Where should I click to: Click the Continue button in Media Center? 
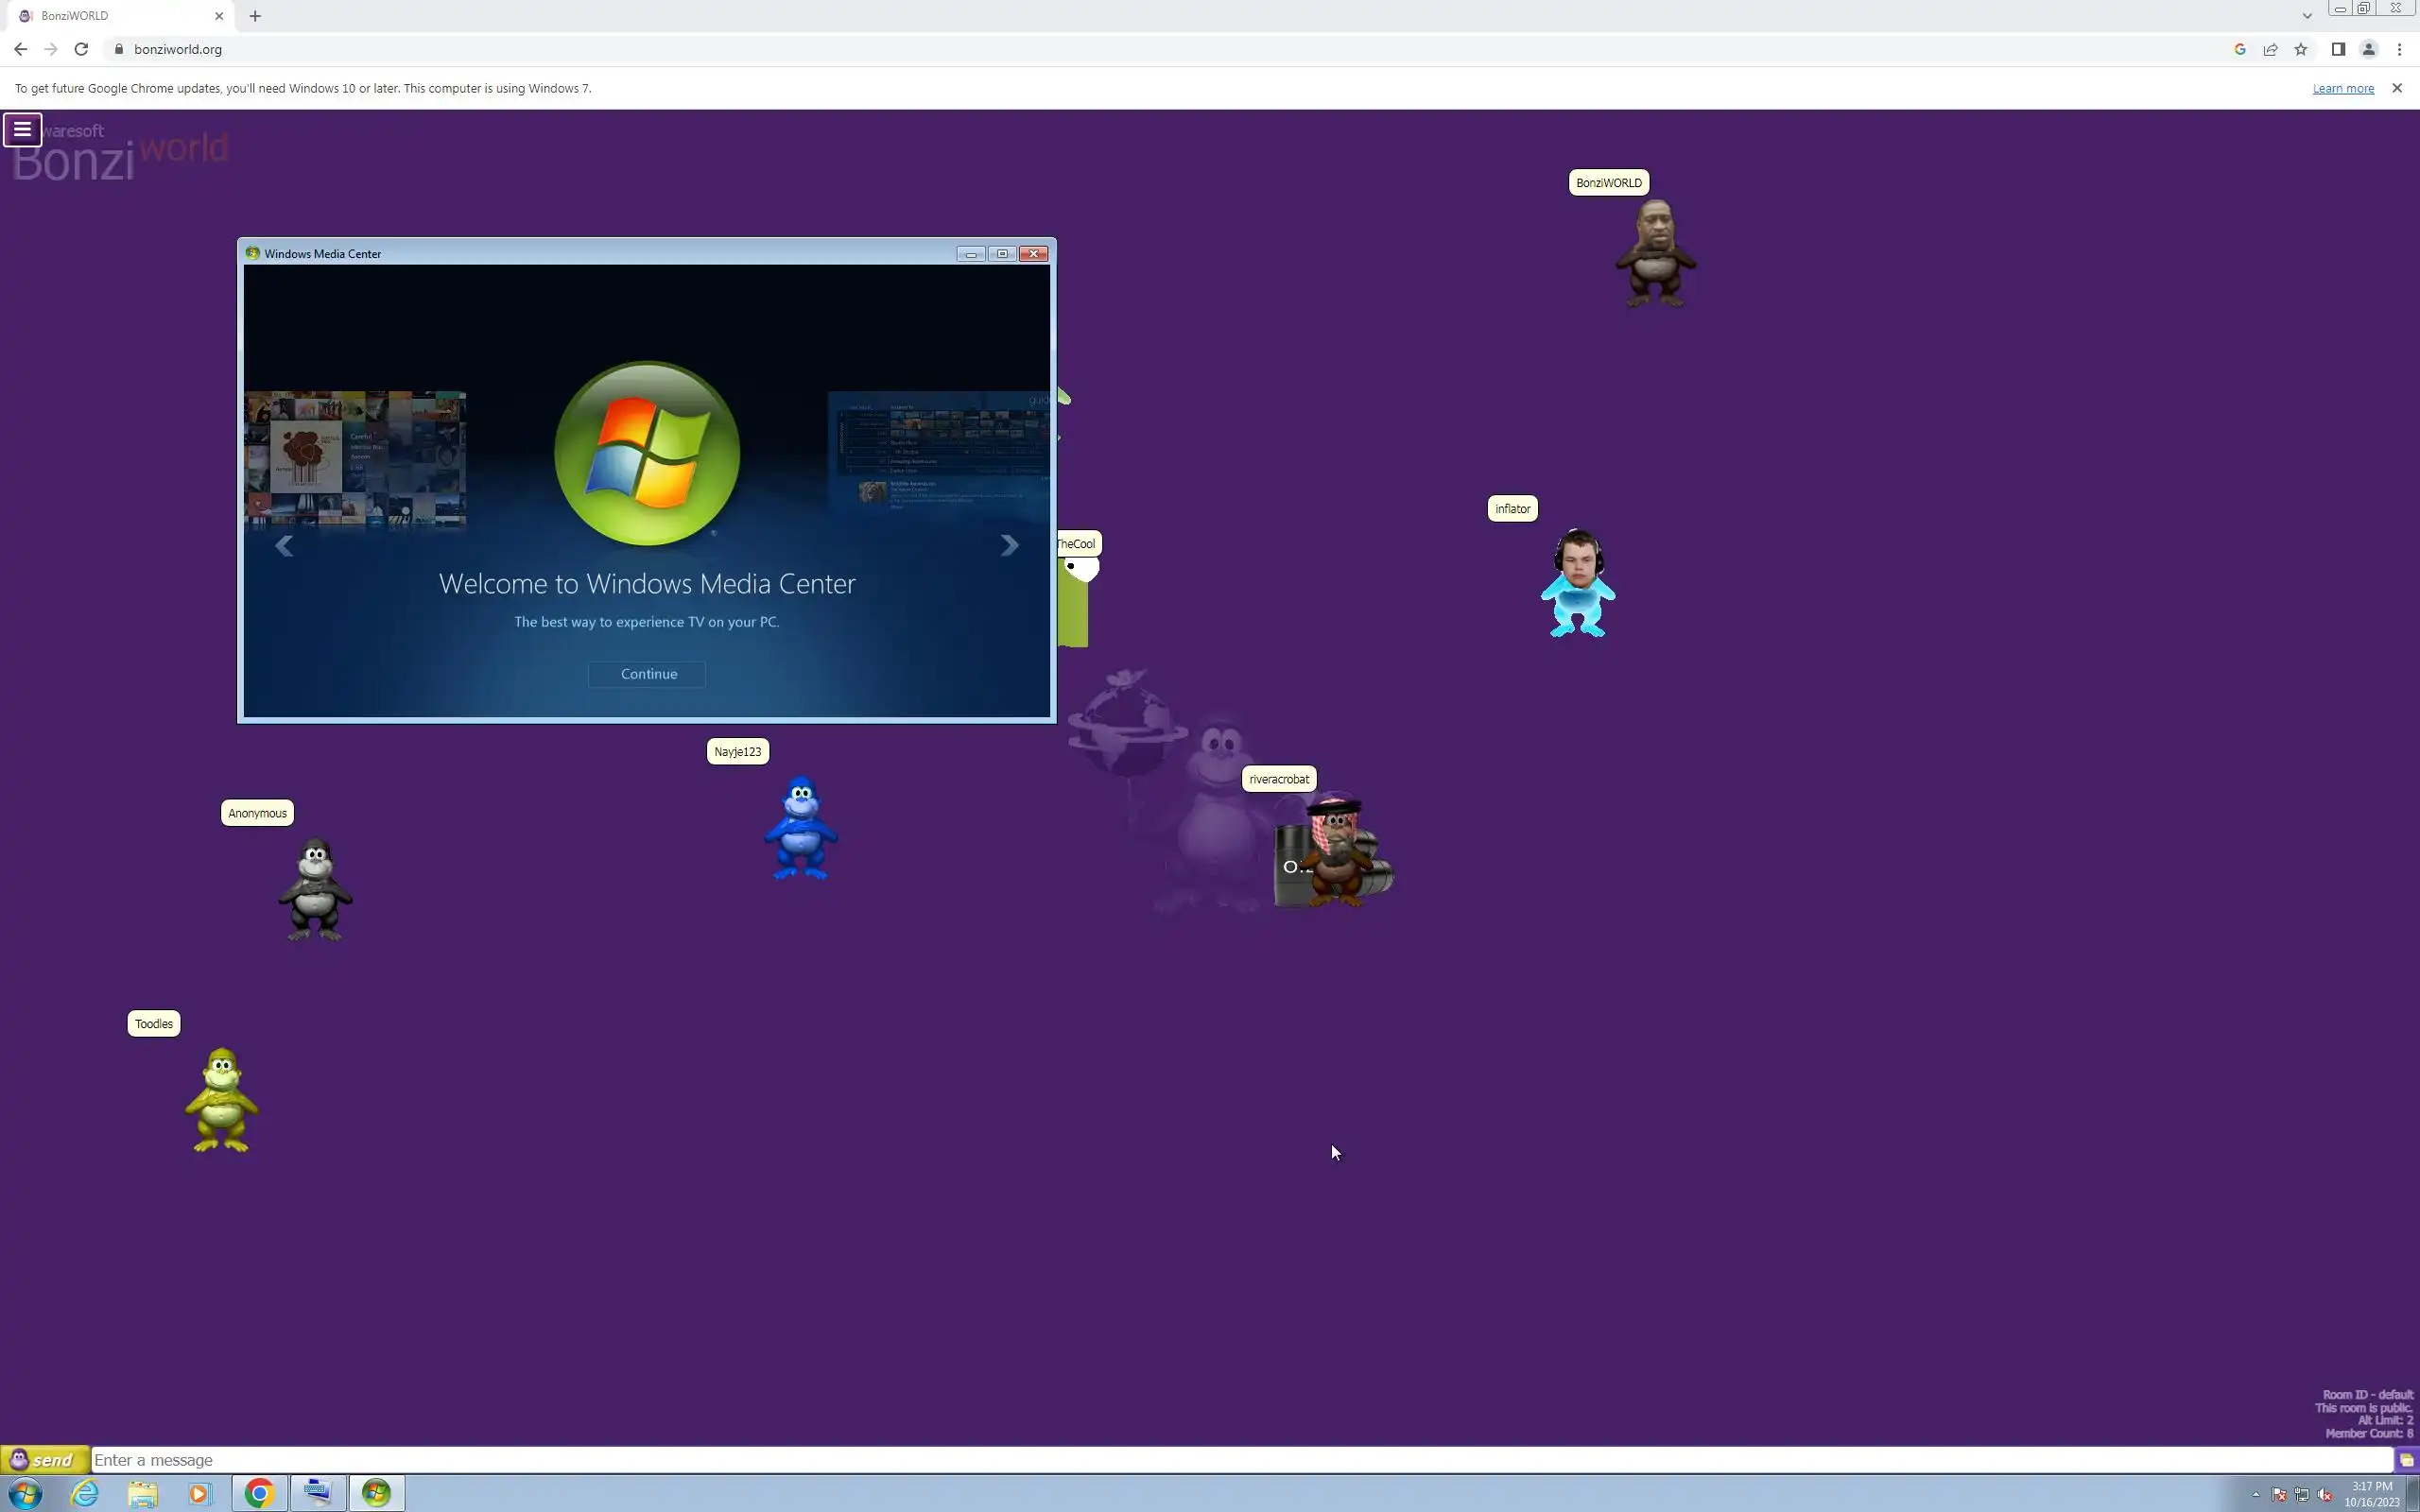point(647,674)
